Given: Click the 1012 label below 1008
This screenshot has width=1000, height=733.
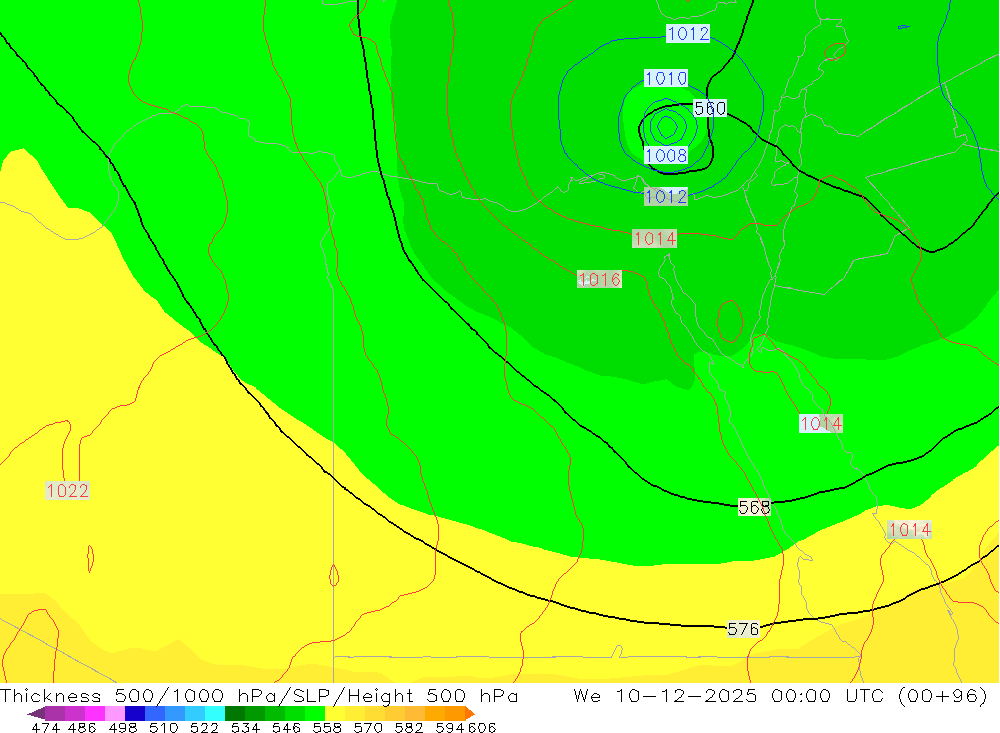Looking at the screenshot, I should (666, 196).
